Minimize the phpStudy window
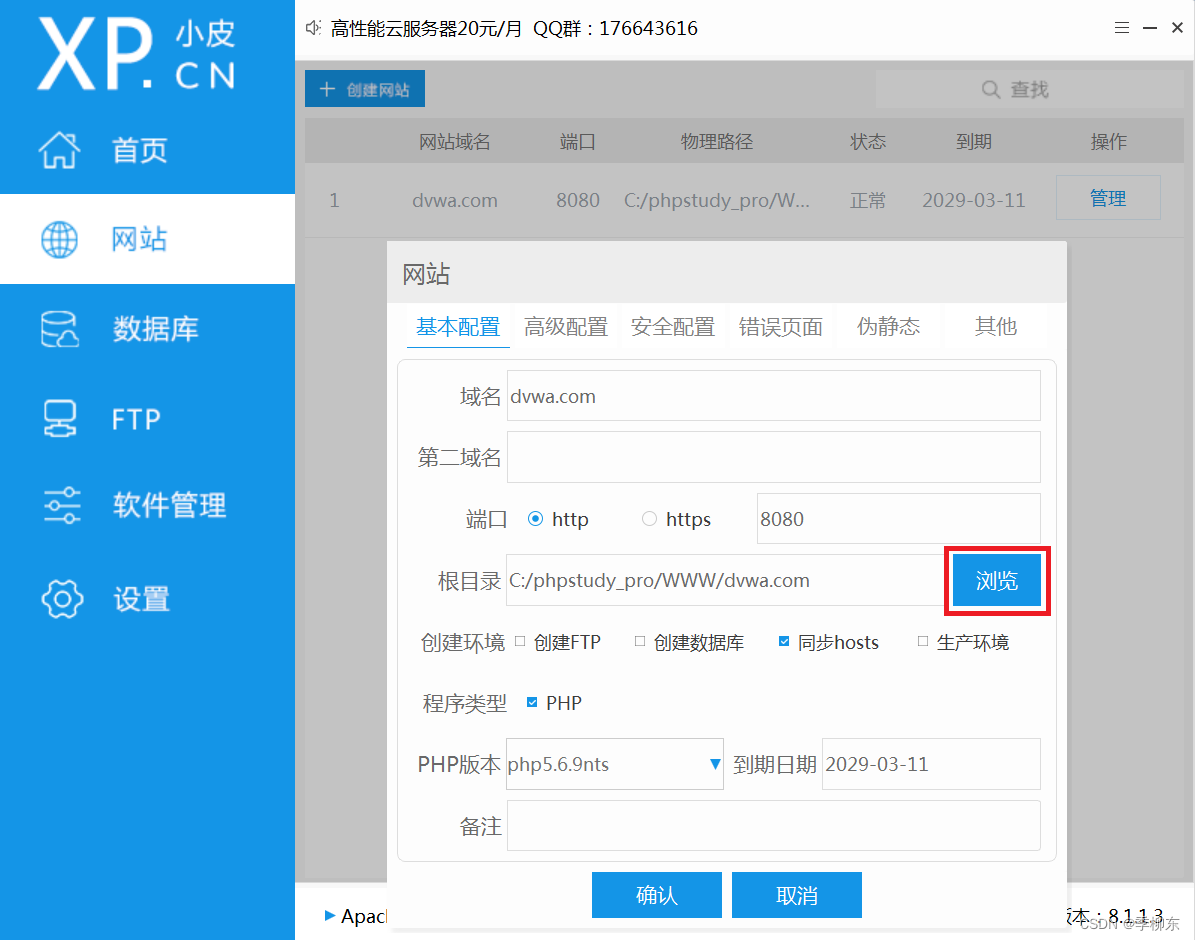 click(x=1150, y=28)
